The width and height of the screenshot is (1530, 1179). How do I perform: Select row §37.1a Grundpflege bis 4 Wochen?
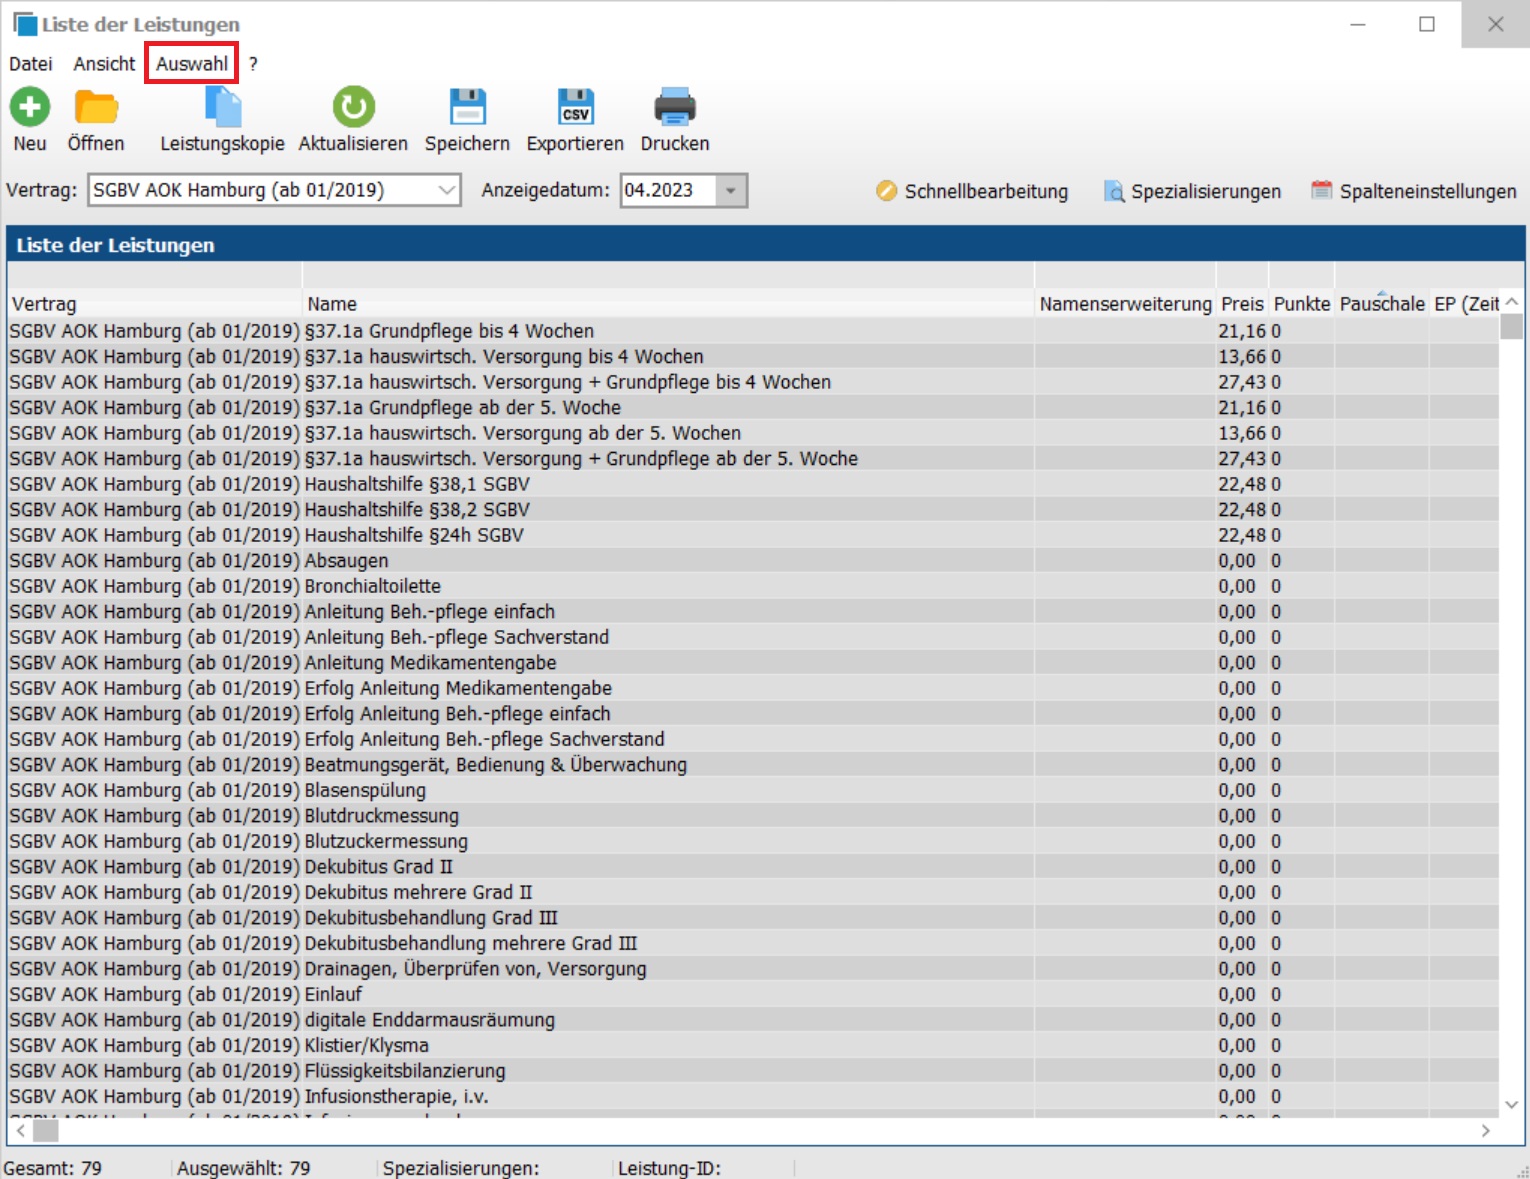click(x=753, y=331)
